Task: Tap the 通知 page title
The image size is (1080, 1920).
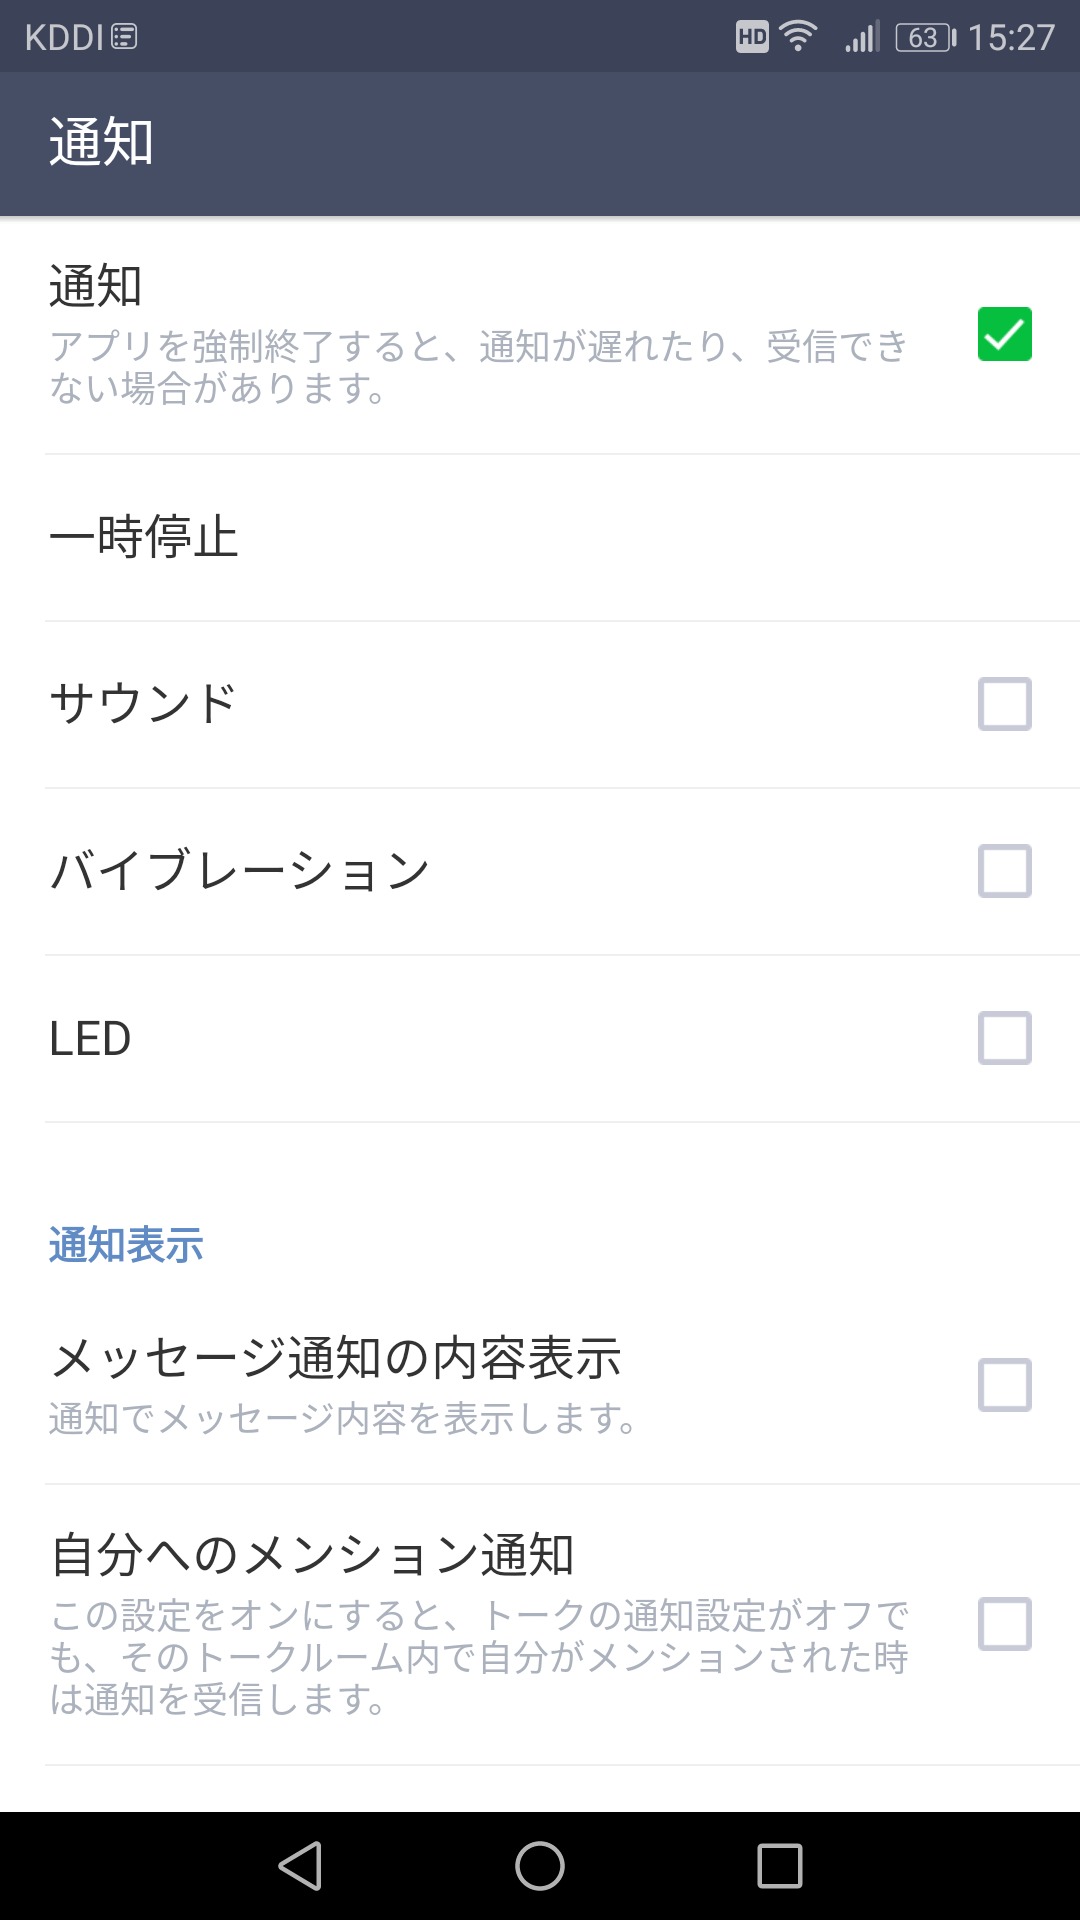Action: click(101, 142)
